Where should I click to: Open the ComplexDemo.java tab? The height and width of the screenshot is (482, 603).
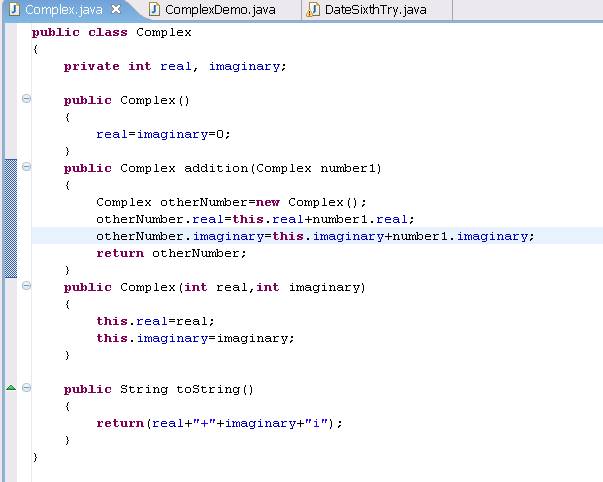tap(220, 10)
